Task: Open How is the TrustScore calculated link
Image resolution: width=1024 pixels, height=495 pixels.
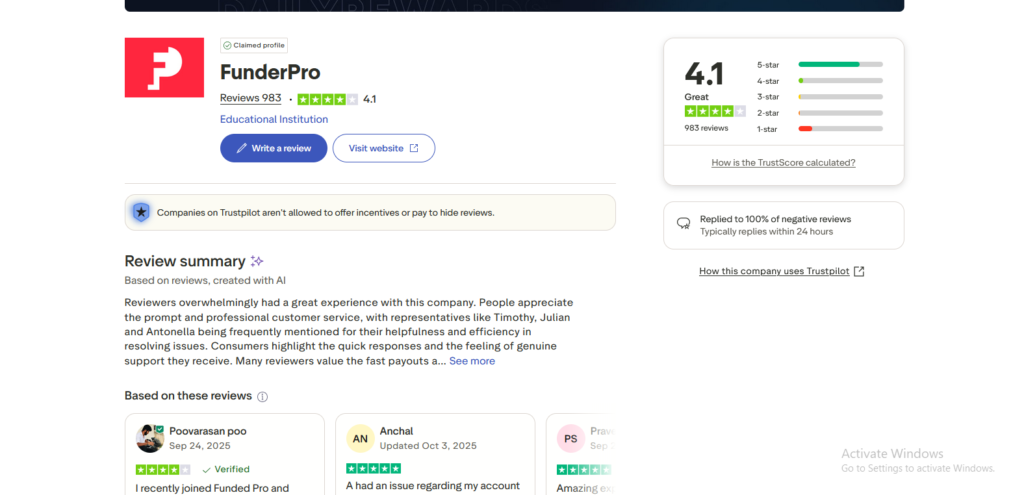Action: pos(783,162)
